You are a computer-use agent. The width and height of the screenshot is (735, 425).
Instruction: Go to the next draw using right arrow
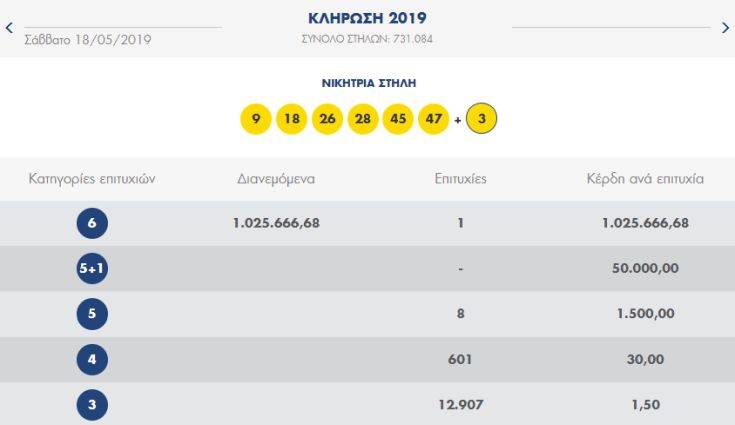pyautogui.click(x=726, y=28)
